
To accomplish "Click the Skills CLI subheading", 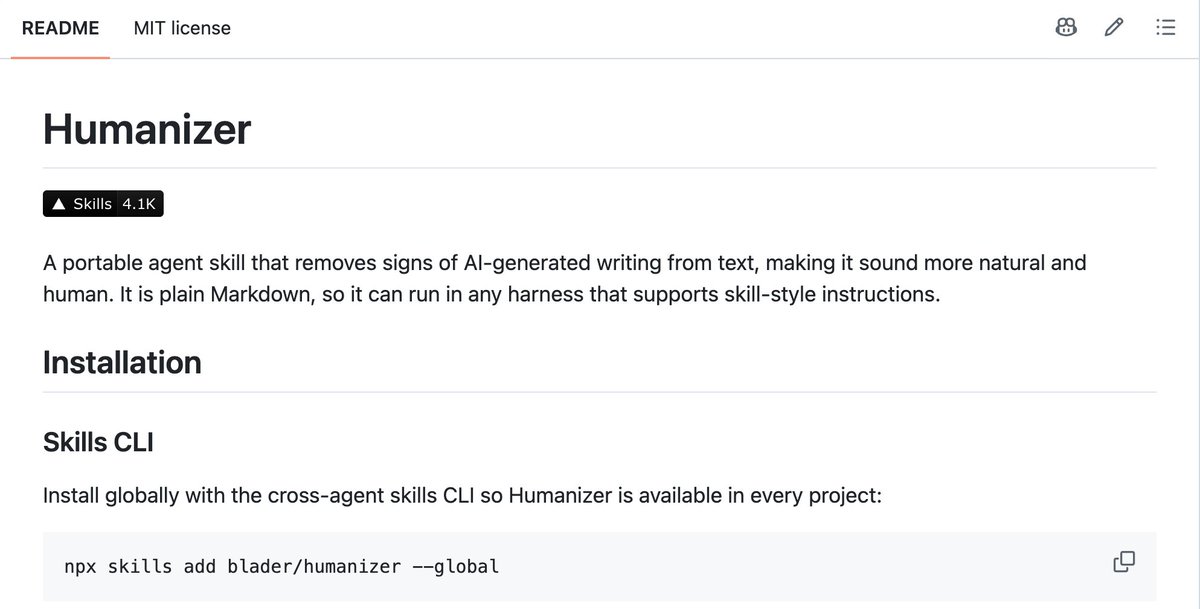I will [98, 441].
